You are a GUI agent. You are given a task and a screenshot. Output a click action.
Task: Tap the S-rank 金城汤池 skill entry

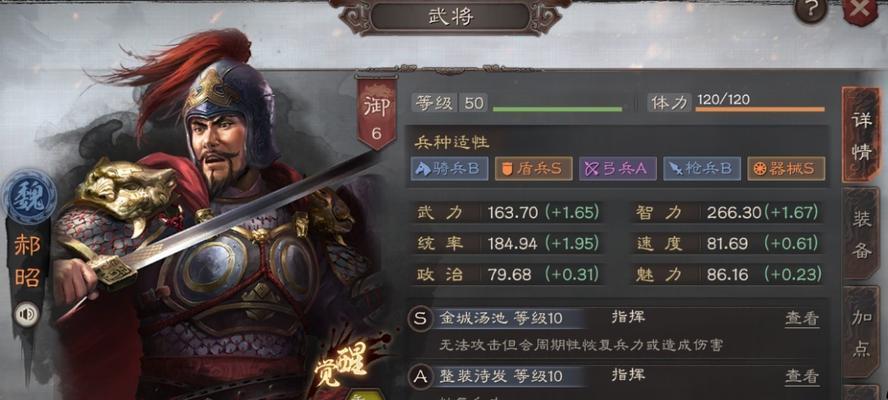coord(501,318)
